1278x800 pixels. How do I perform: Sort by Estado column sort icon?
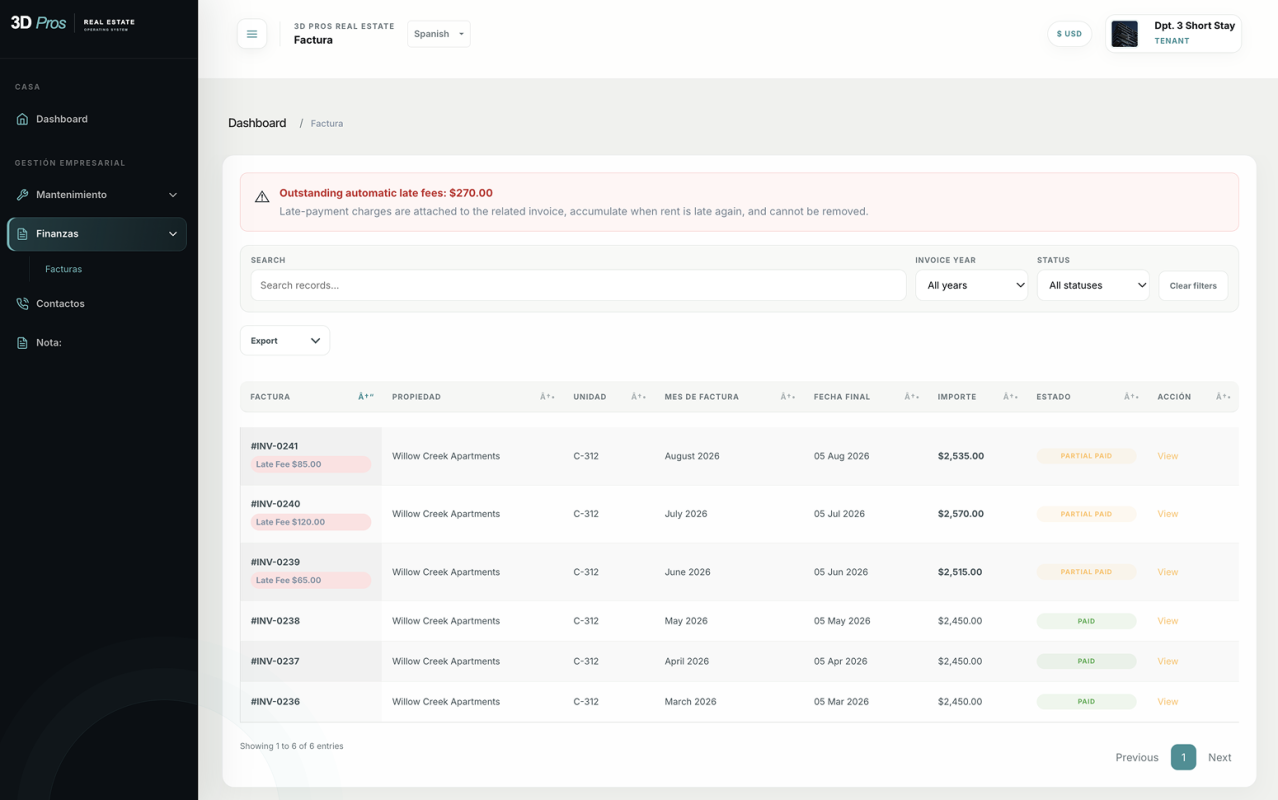(x=1131, y=397)
